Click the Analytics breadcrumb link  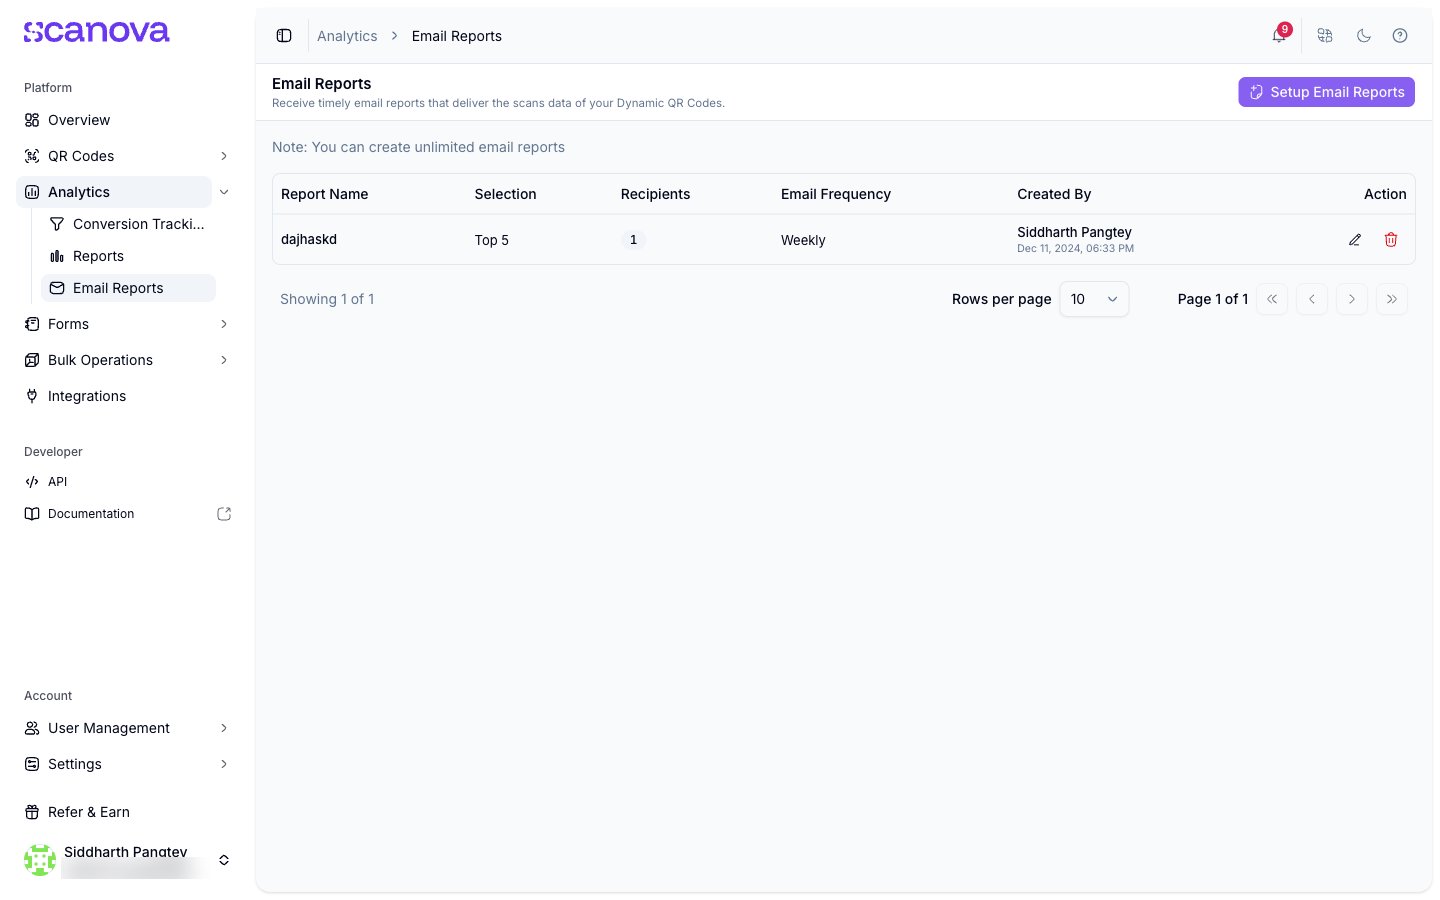347,36
